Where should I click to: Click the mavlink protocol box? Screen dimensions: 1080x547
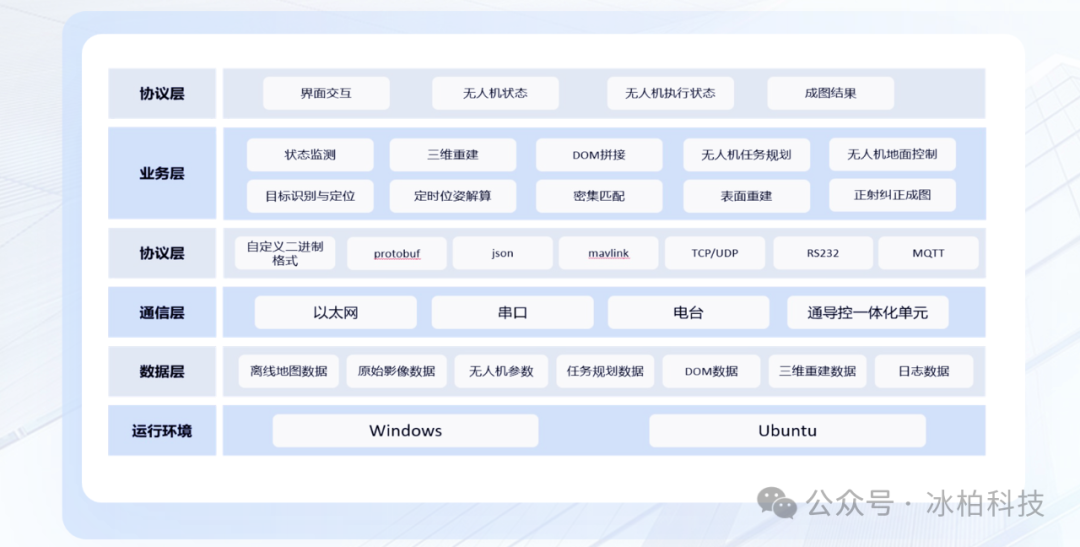pyautogui.click(x=608, y=253)
